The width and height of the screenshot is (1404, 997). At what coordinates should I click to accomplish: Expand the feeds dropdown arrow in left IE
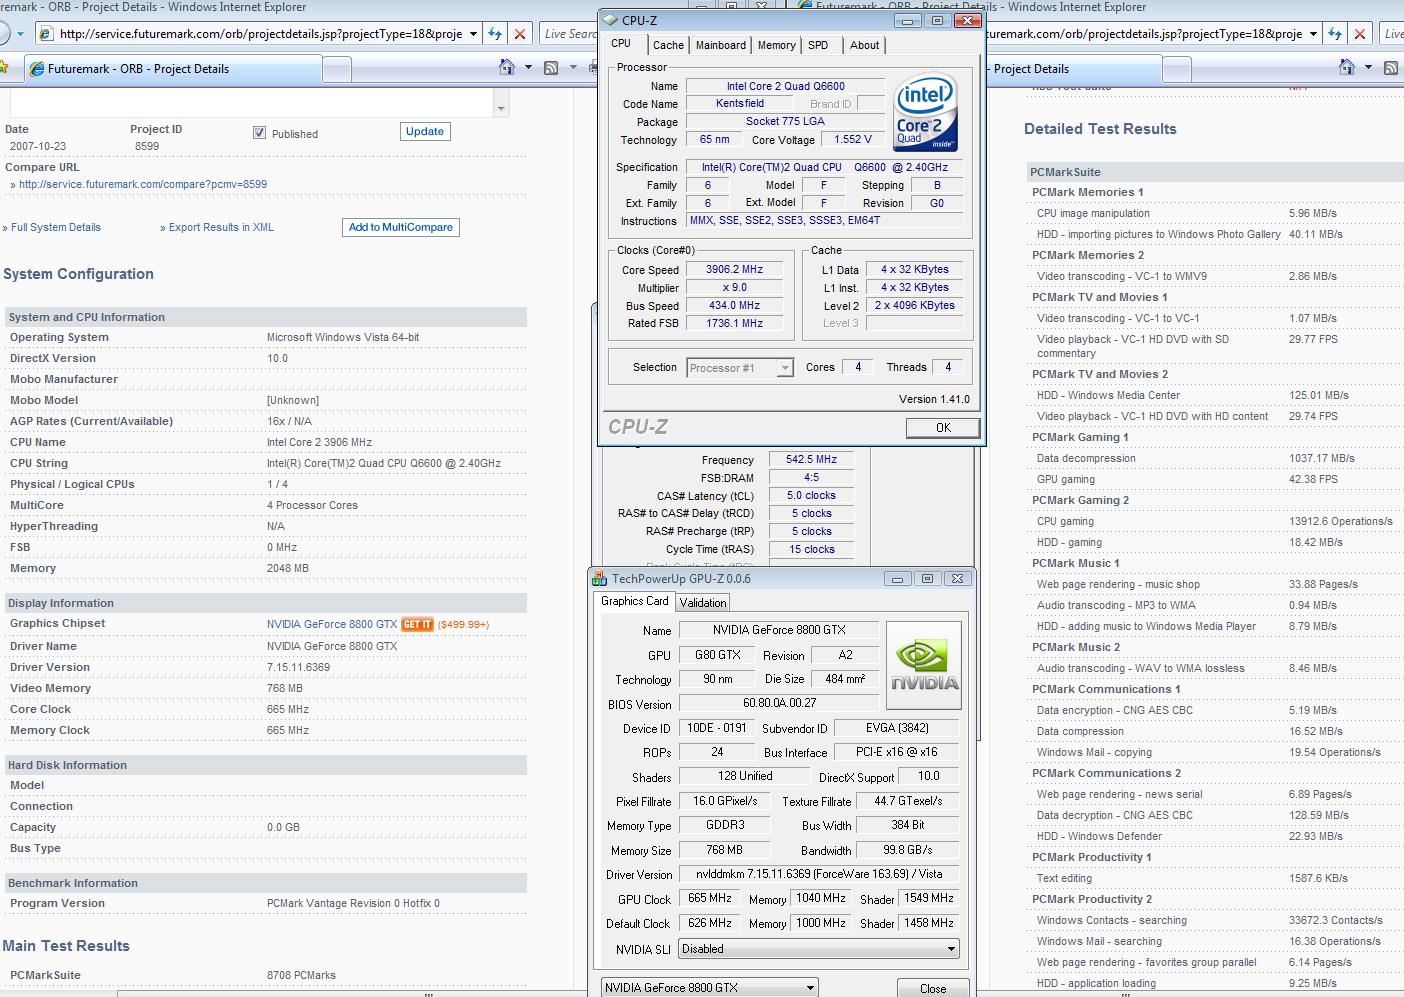[573, 68]
